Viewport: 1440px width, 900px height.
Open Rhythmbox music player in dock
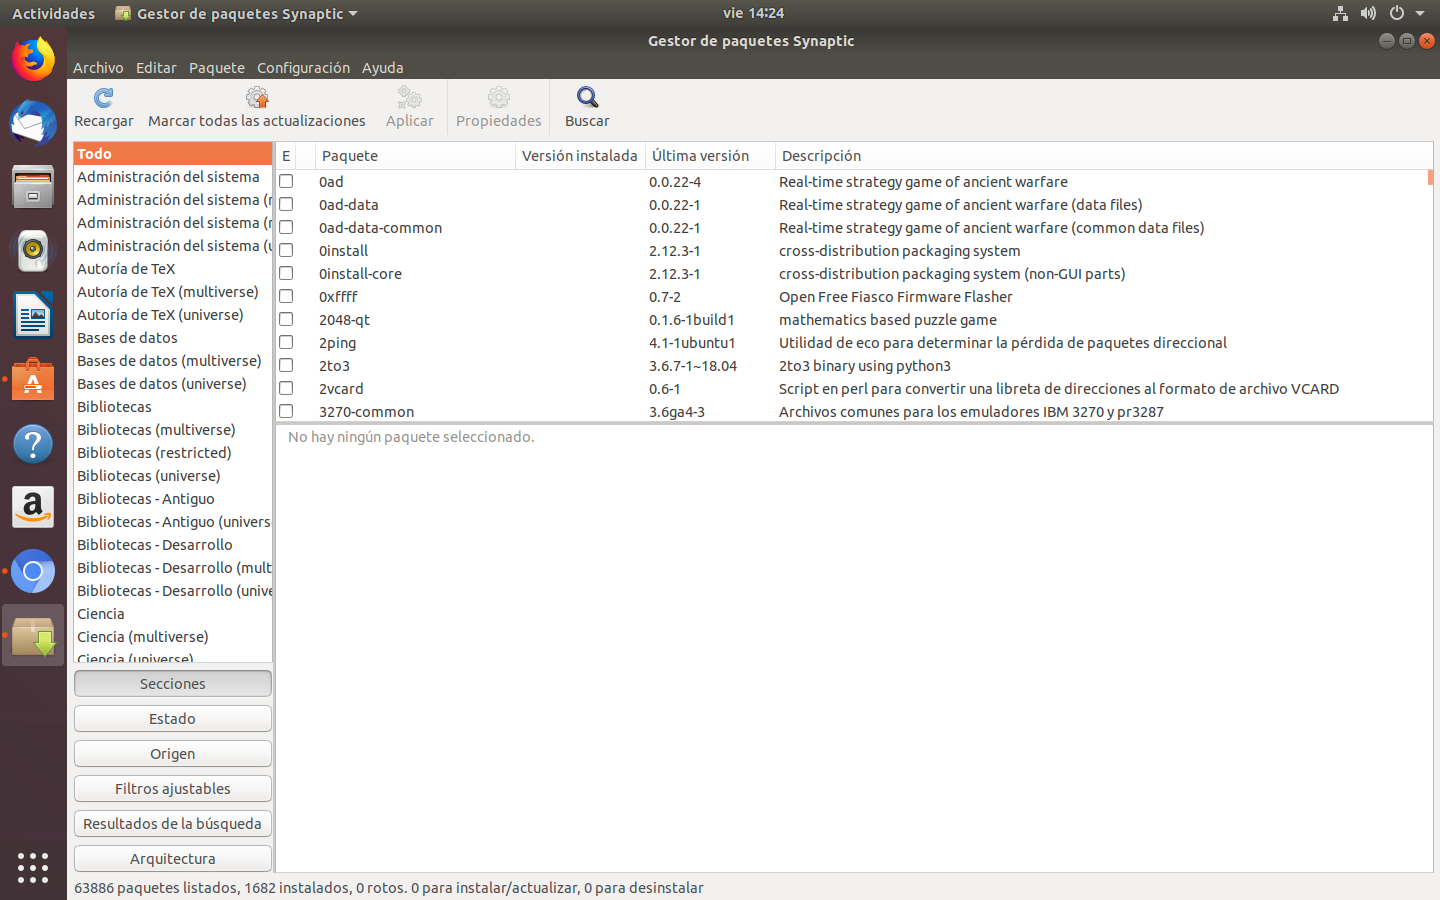pos(33,251)
